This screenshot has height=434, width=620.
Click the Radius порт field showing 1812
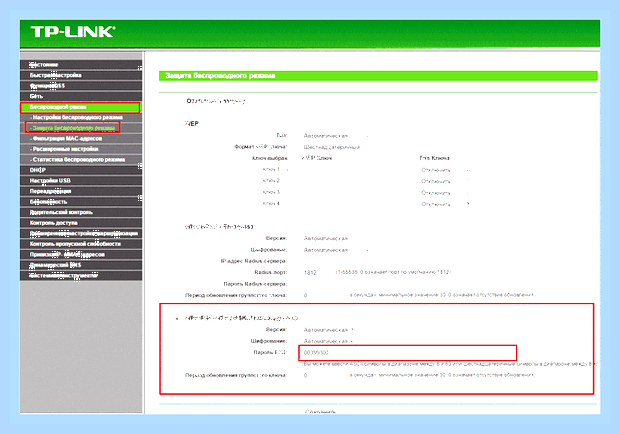pos(318,272)
